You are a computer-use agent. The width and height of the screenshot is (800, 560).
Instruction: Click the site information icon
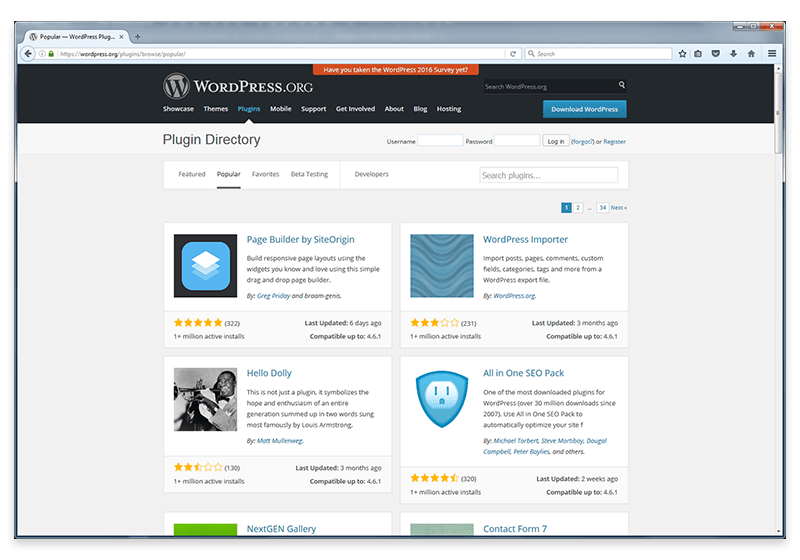(42, 54)
